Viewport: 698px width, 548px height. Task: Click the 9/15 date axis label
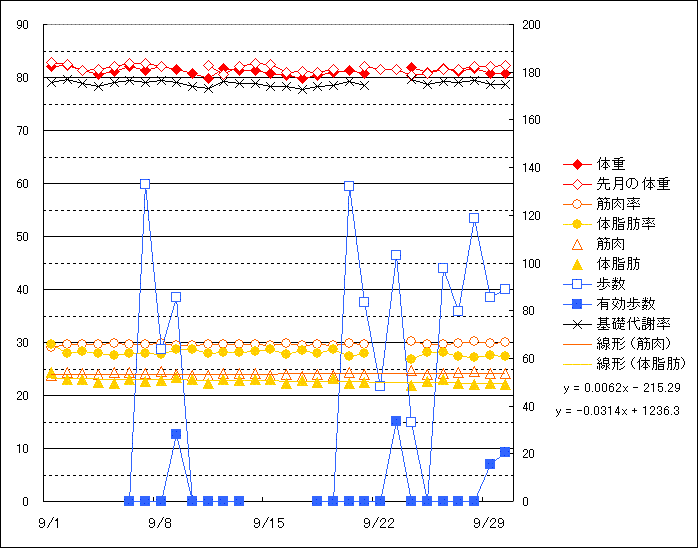point(268,523)
